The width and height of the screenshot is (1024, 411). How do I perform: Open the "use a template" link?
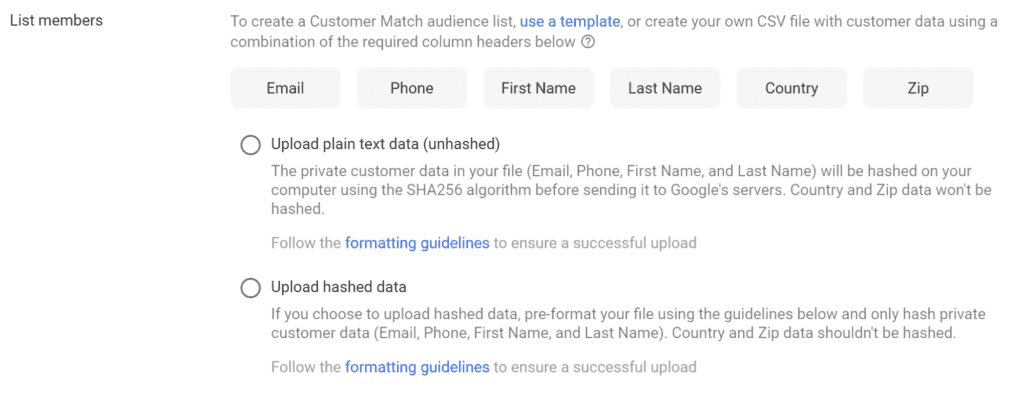click(570, 21)
